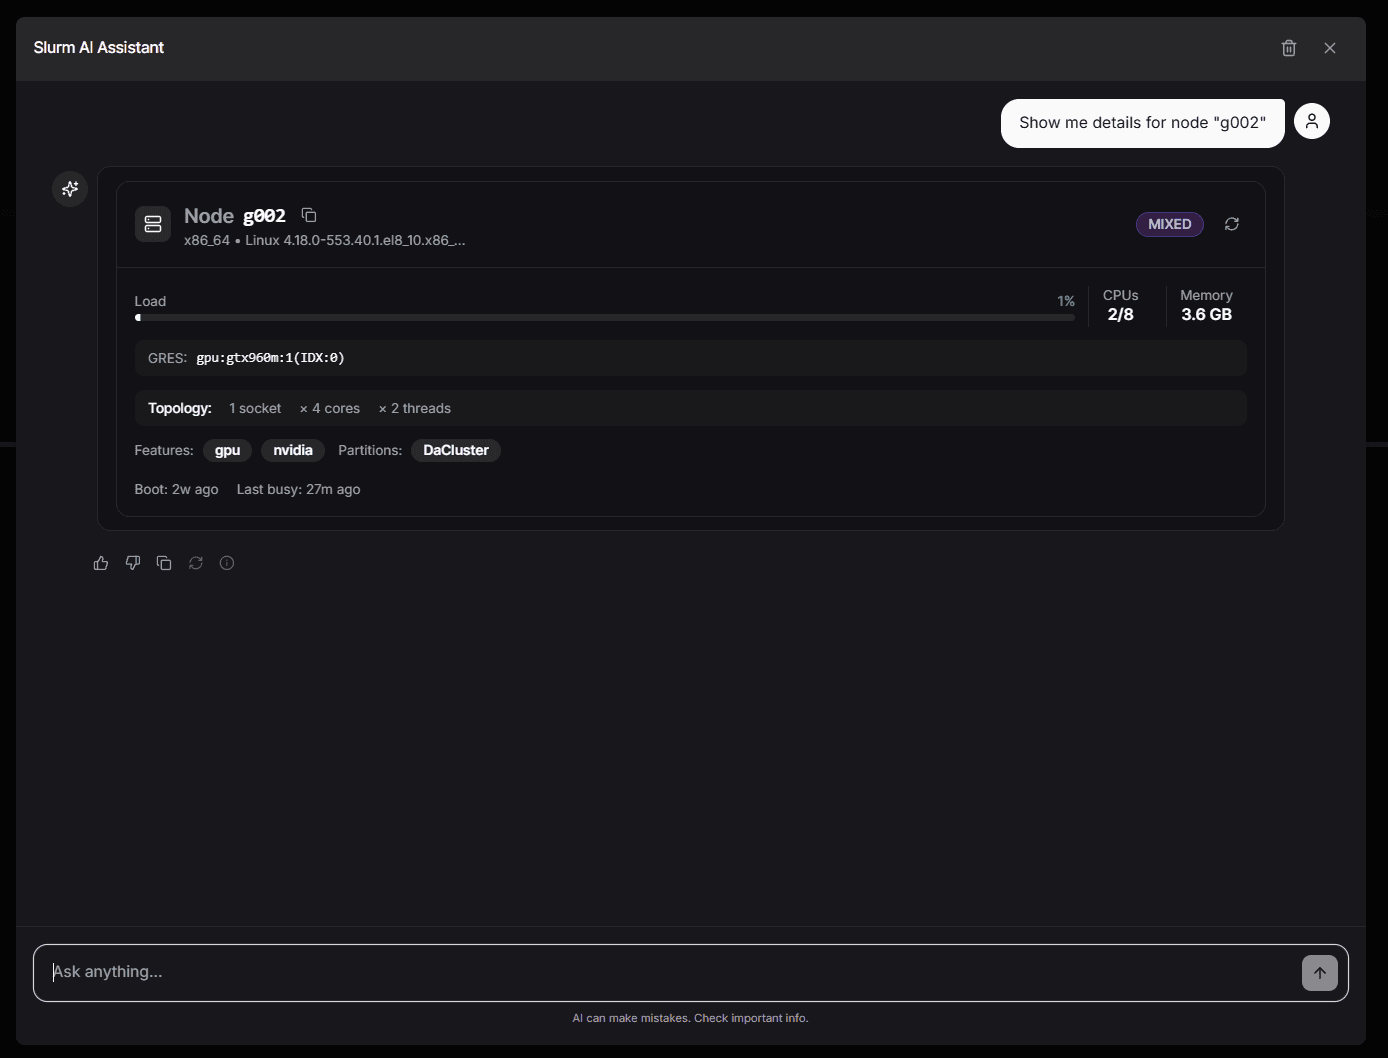Focus the Ask anything input field
The height and width of the screenshot is (1058, 1388).
pyautogui.click(x=400, y=972)
